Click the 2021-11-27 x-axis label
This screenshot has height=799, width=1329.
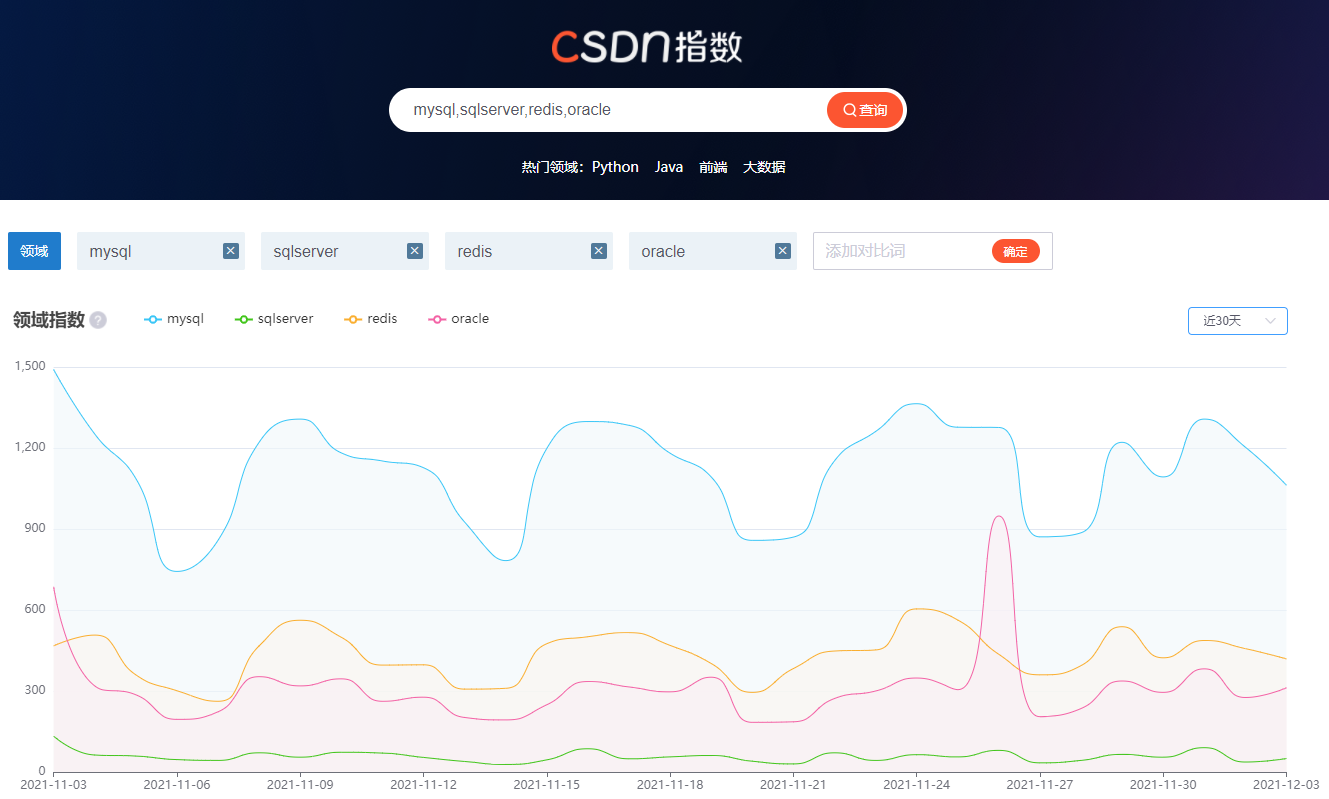coord(1039,785)
